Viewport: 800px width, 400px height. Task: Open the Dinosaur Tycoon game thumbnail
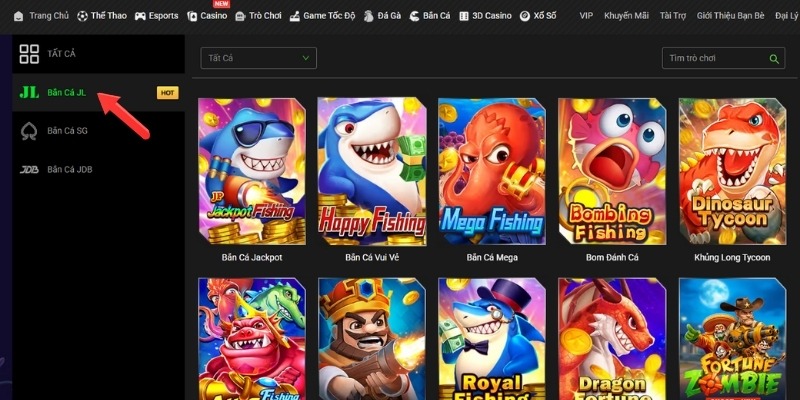[x=733, y=171]
